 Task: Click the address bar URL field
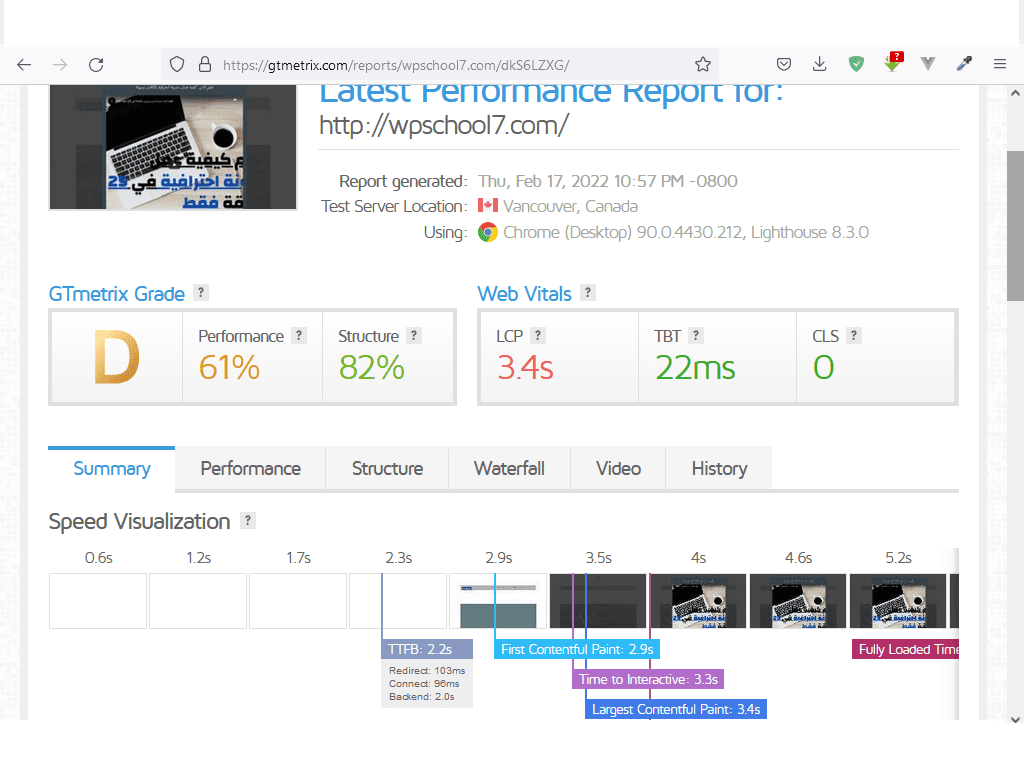coord(440,64)
